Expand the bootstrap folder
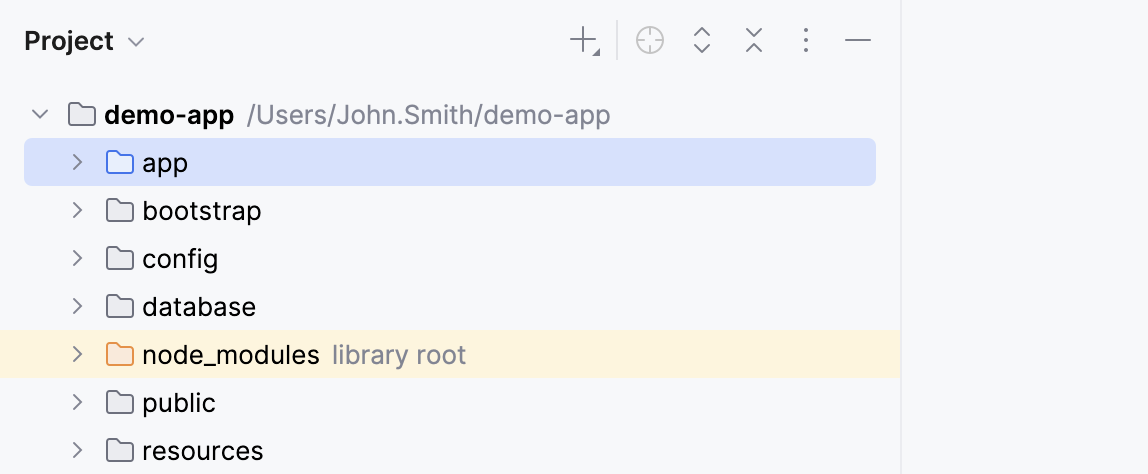 [77, 211]
